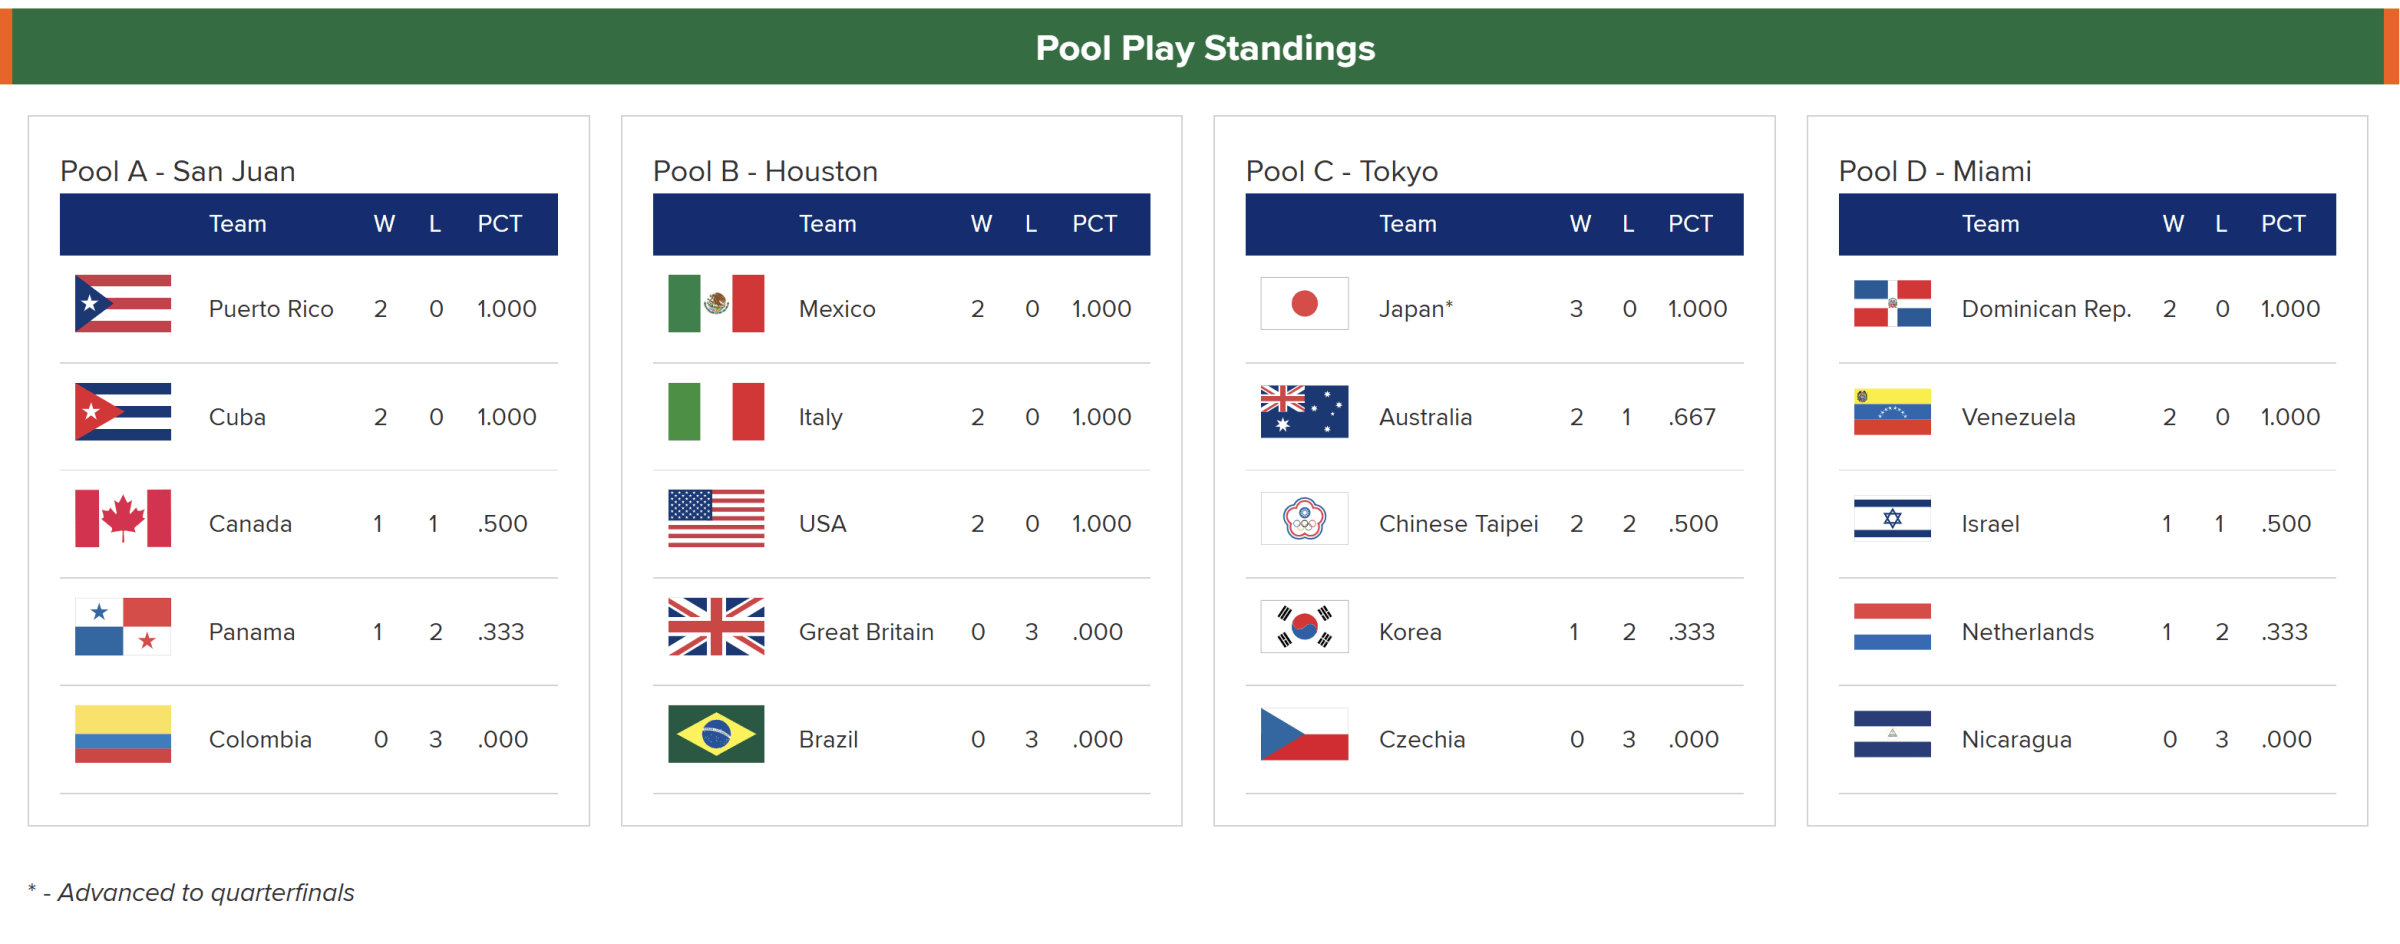This screenshot has width=2400, height=944.
Task: Open the Italy team link
Action: [x=820, y=417]
